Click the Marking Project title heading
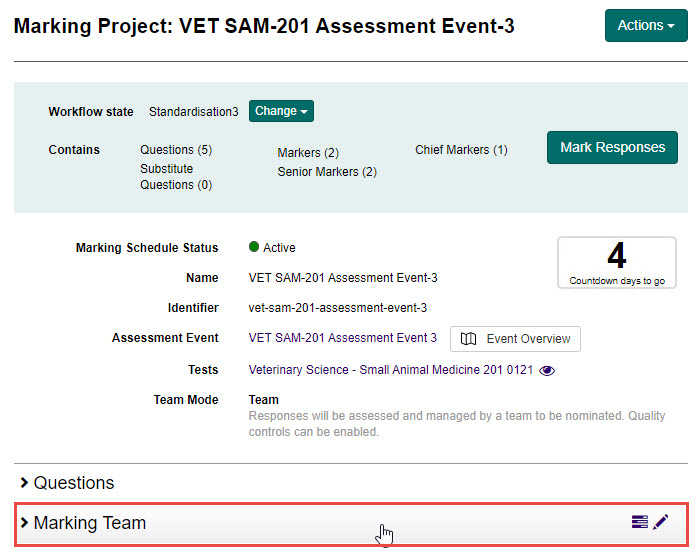The height and width of the screenshot is (560, 699). click(x=264, y=27)
